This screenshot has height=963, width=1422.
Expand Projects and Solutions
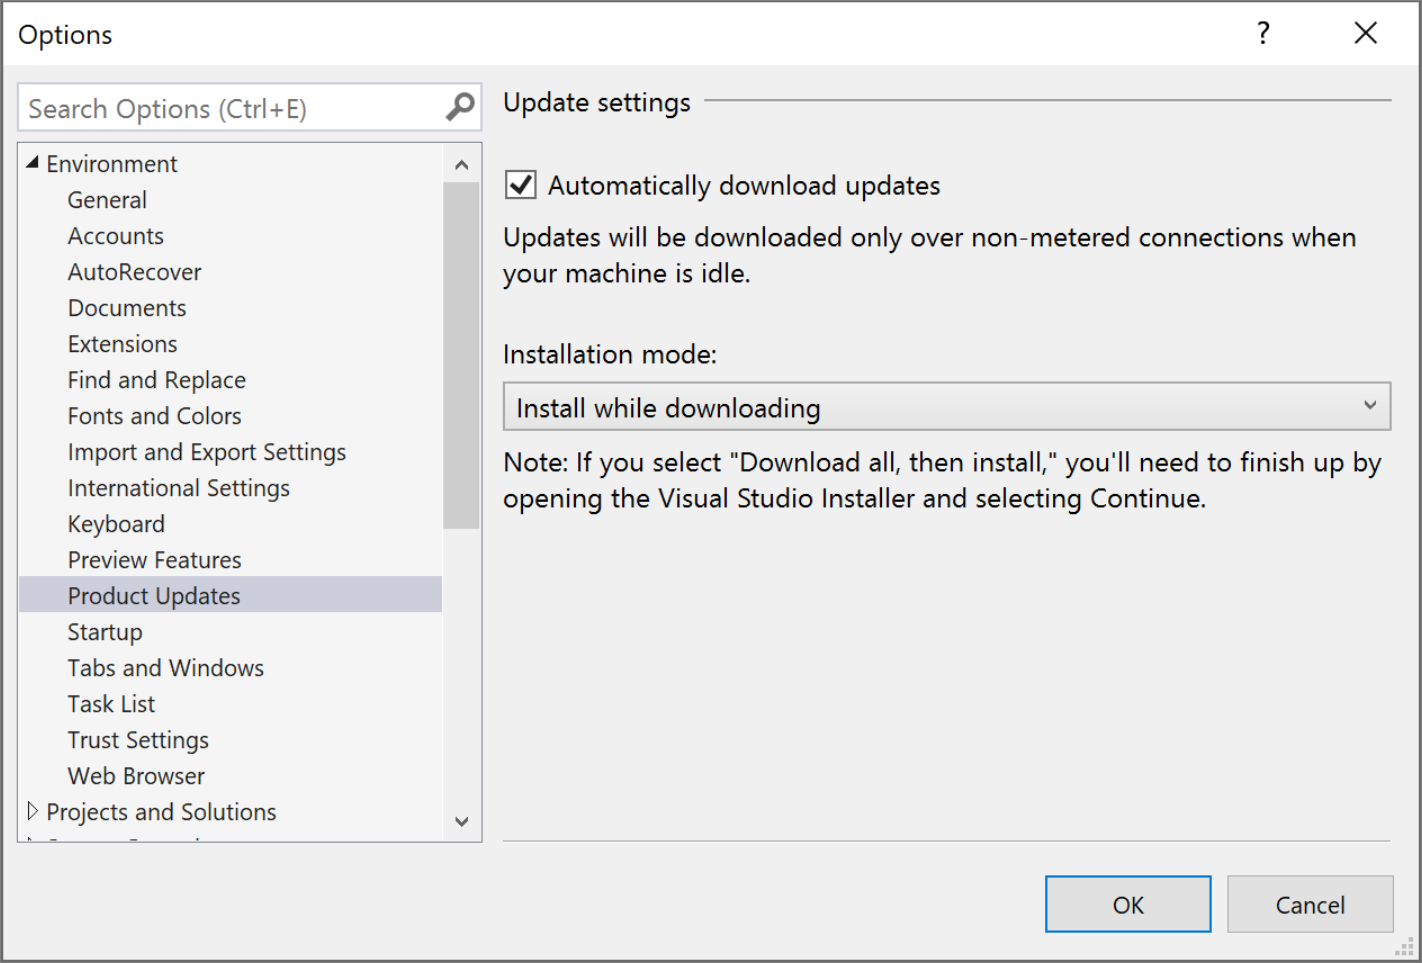coord(34,811)
